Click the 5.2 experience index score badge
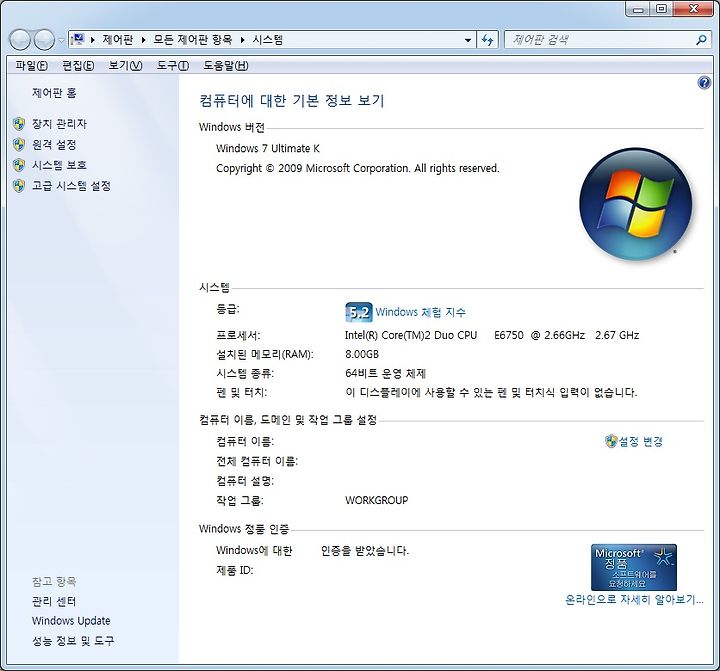 [x=358, y=312]
